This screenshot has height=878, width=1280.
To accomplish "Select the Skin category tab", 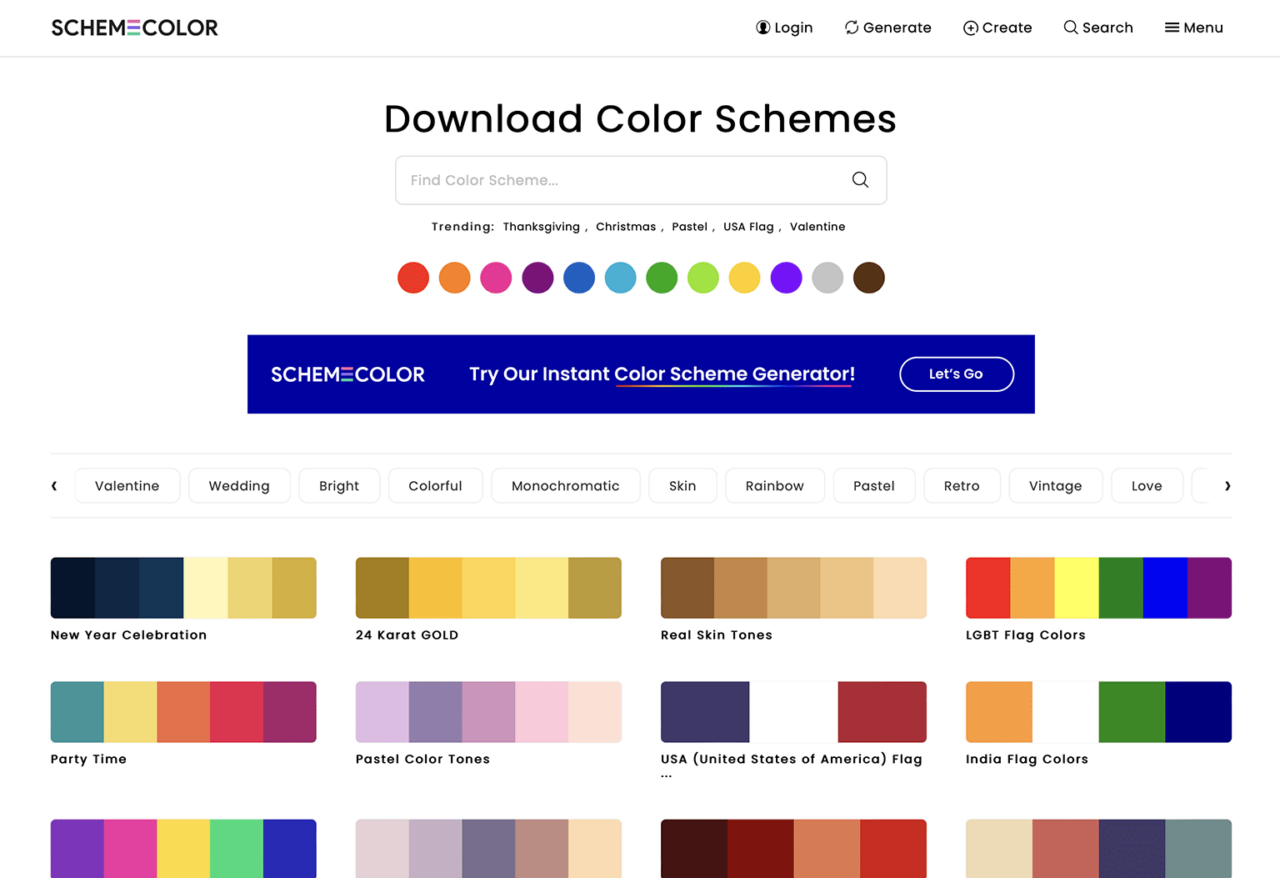I will click(683, 486).
